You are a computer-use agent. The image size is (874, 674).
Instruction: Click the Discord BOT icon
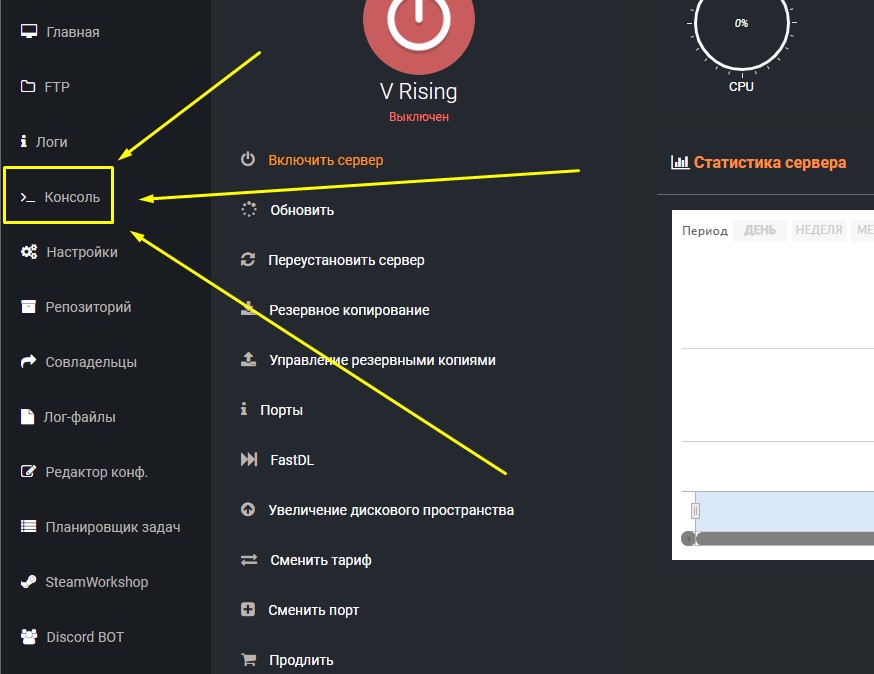pos(28,637)
